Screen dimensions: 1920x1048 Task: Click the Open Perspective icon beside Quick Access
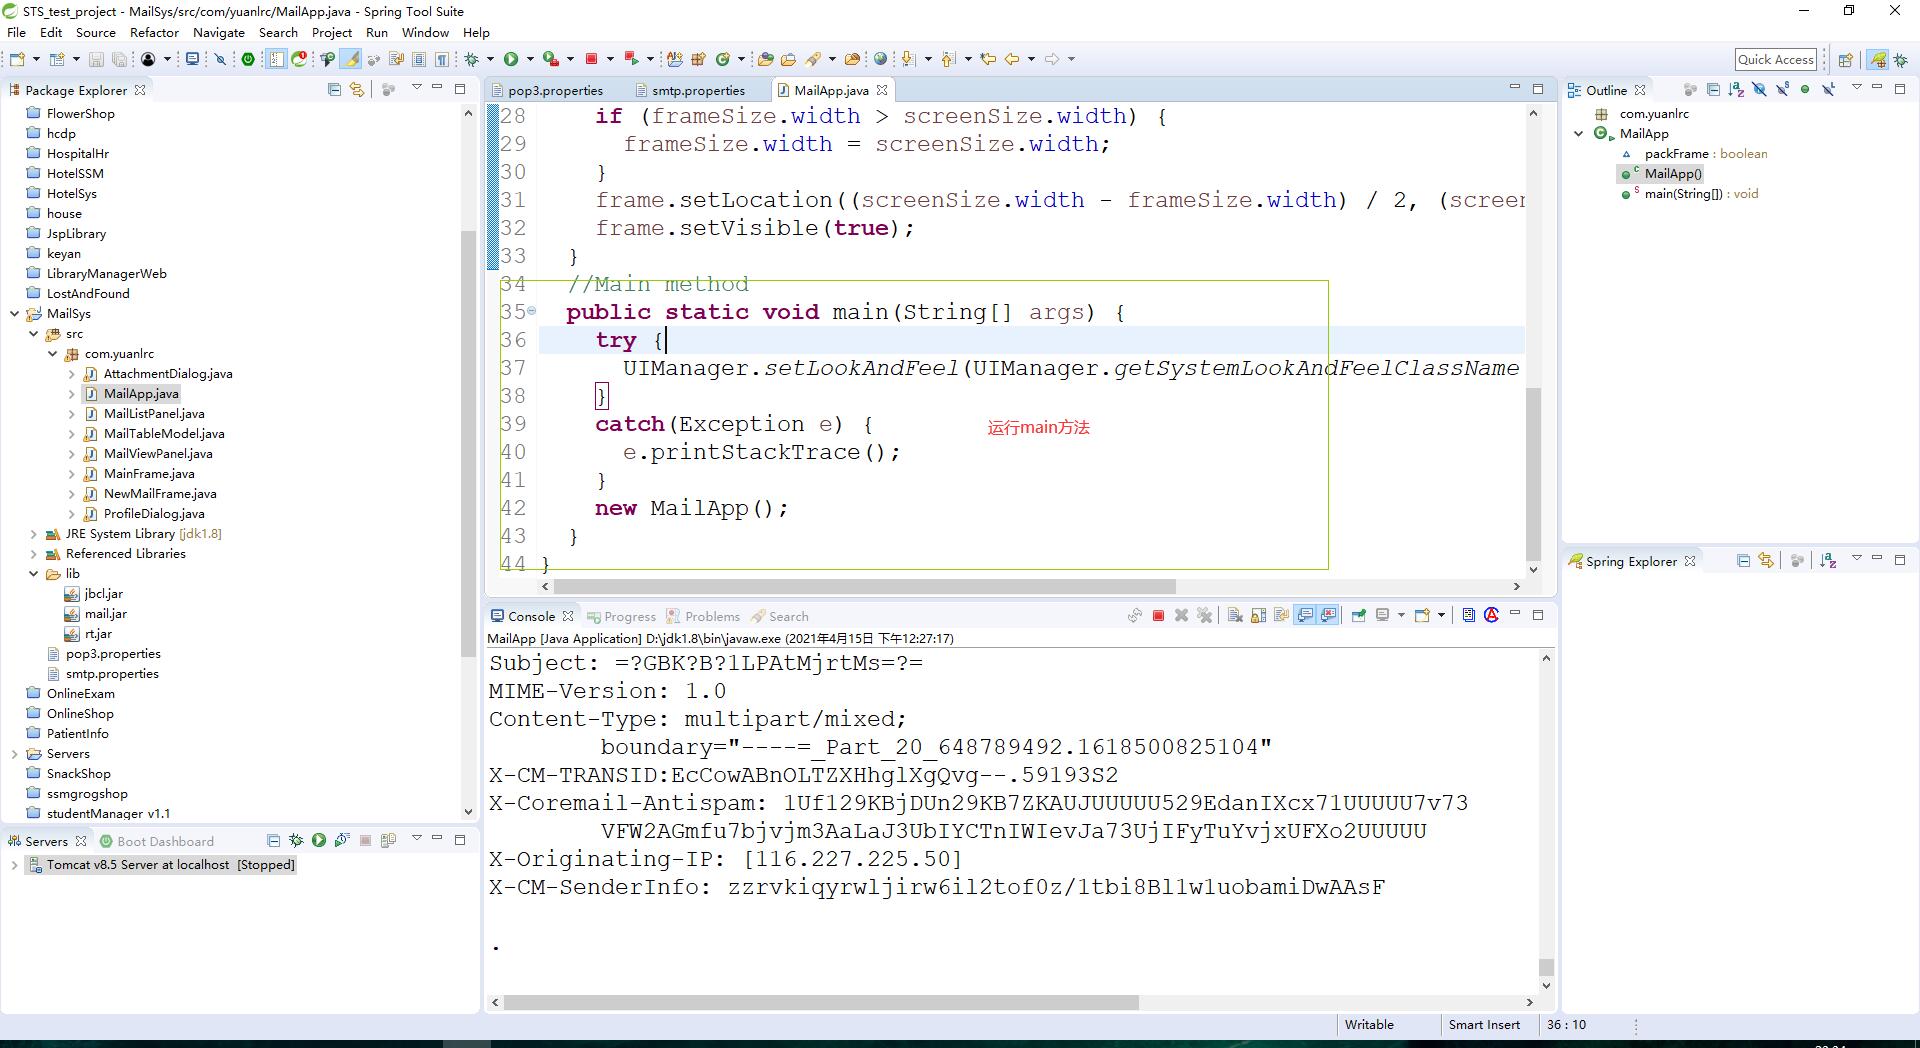[1845, 60]
